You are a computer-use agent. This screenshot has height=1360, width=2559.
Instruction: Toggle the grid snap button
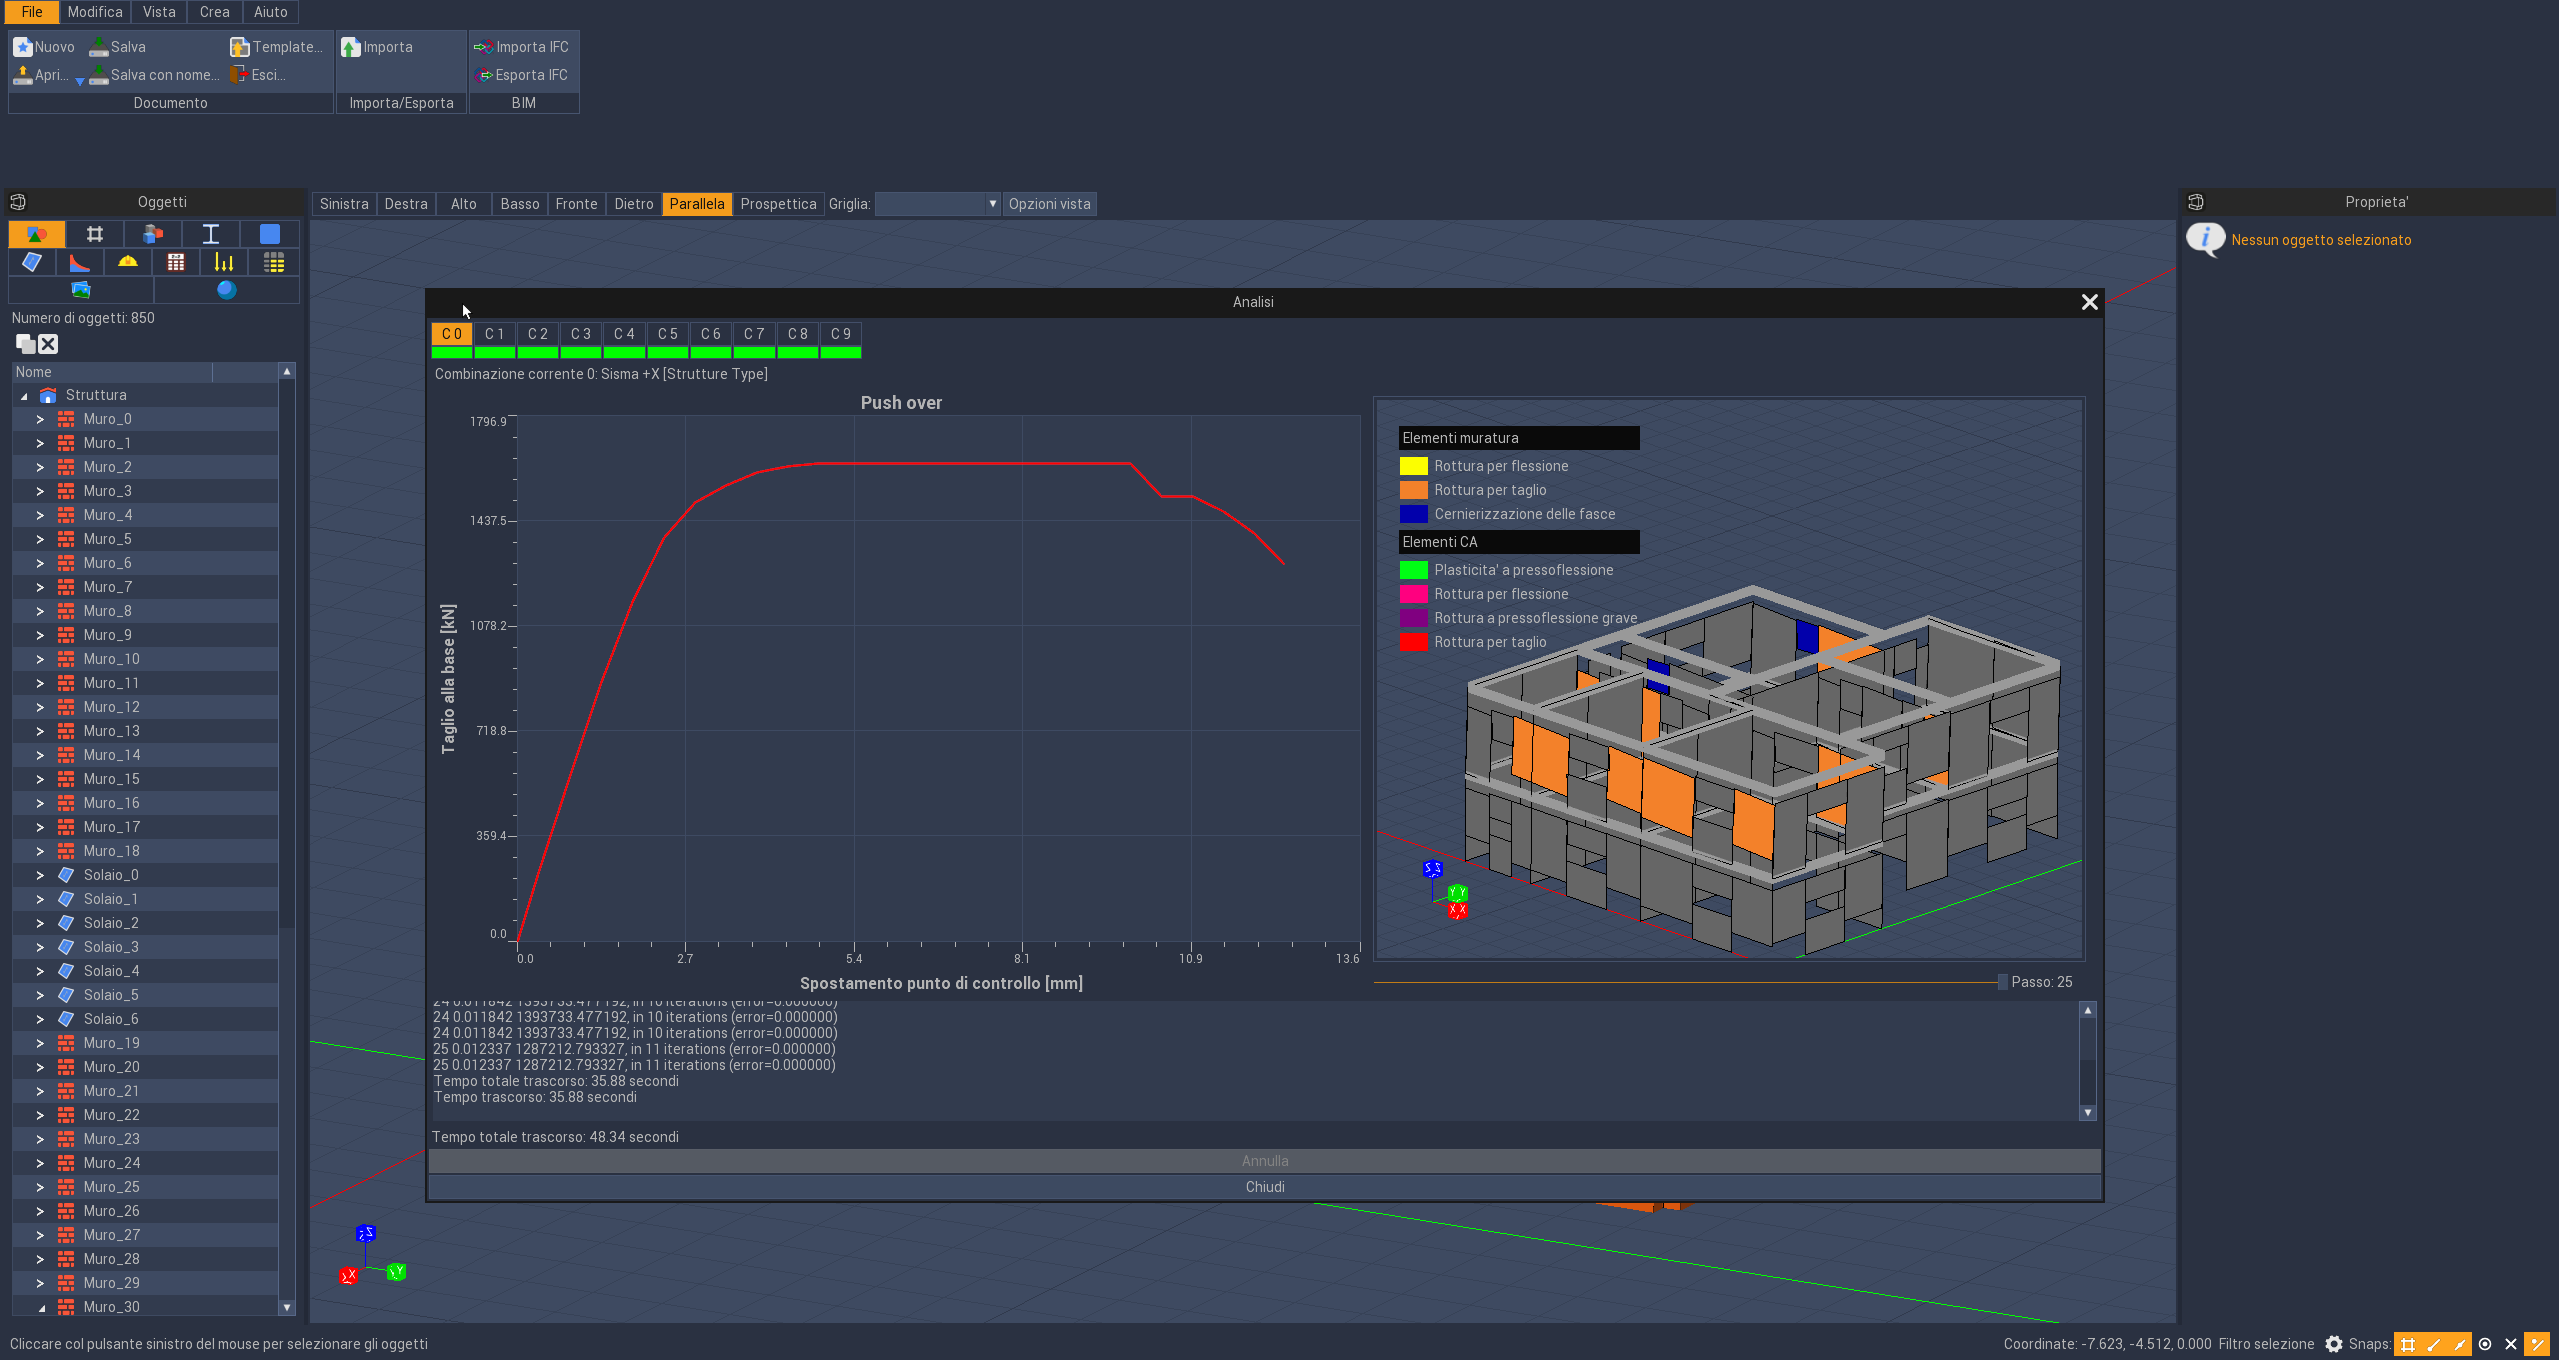[2408, 1344]
